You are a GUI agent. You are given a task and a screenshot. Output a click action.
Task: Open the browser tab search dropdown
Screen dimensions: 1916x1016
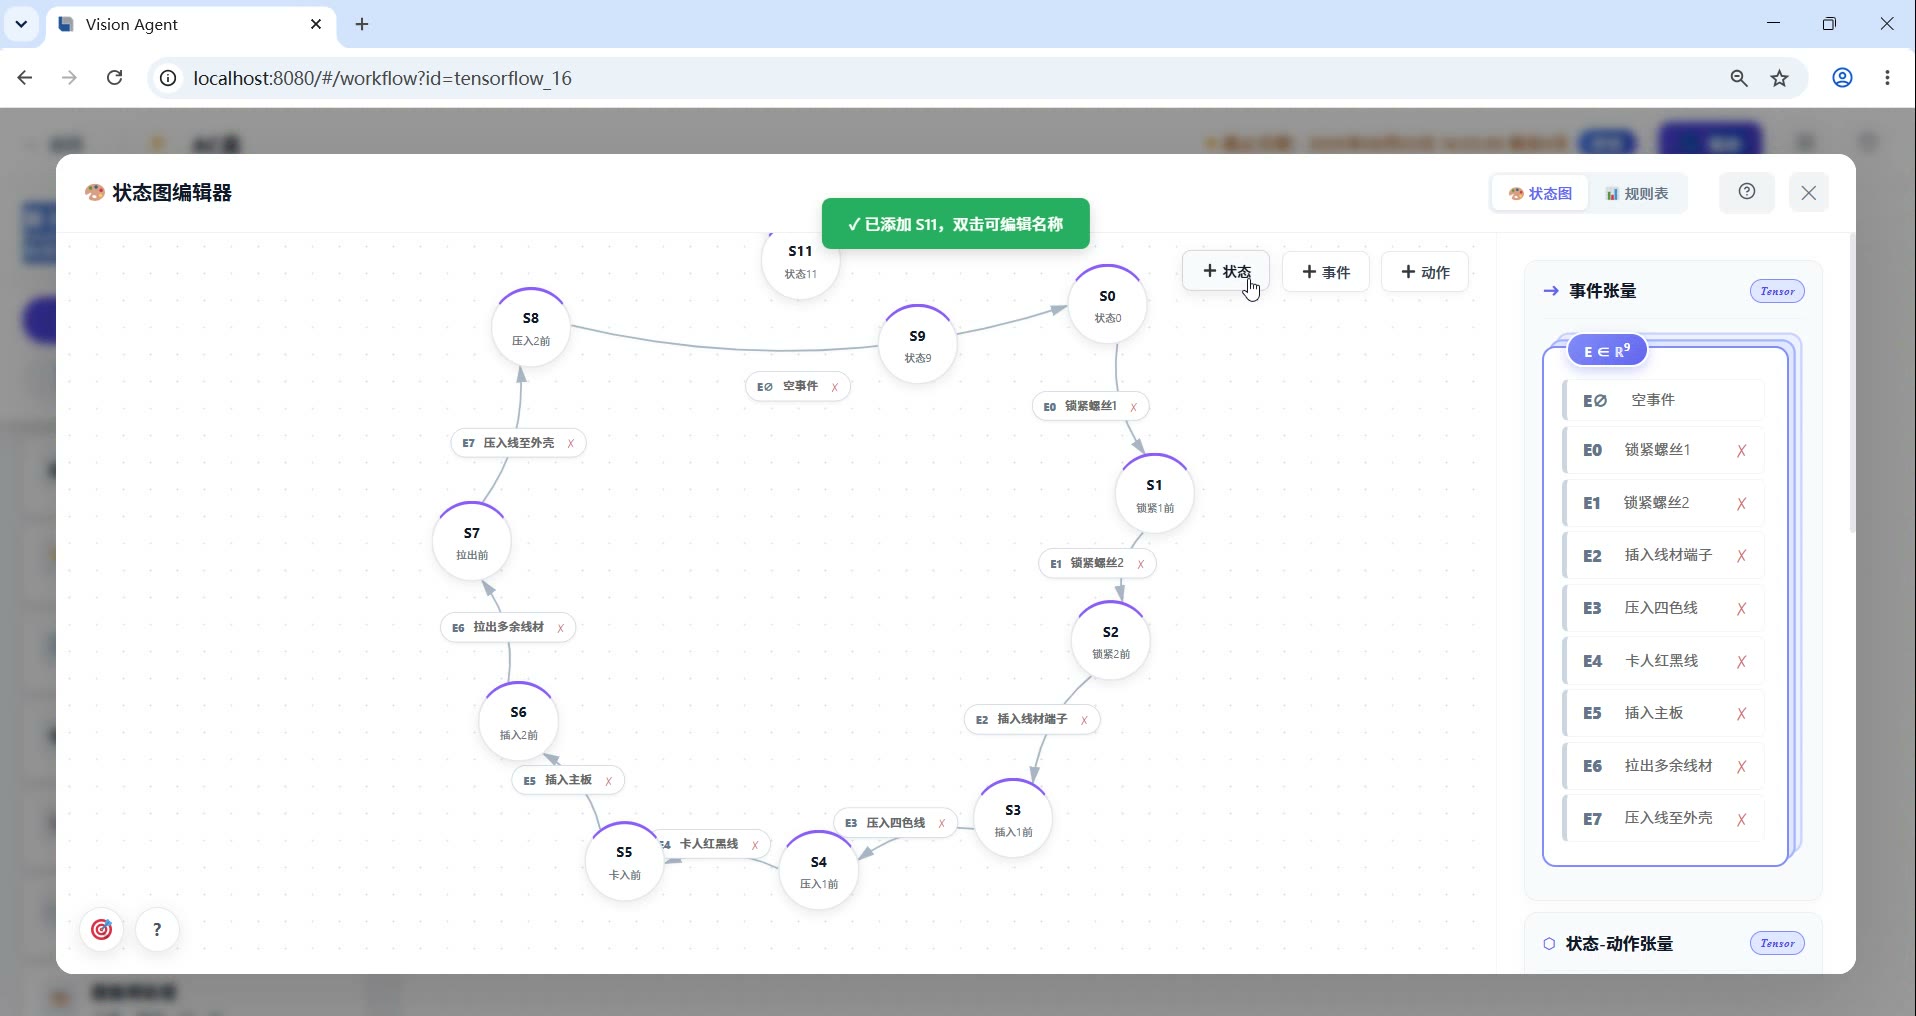tap(21, 24)
